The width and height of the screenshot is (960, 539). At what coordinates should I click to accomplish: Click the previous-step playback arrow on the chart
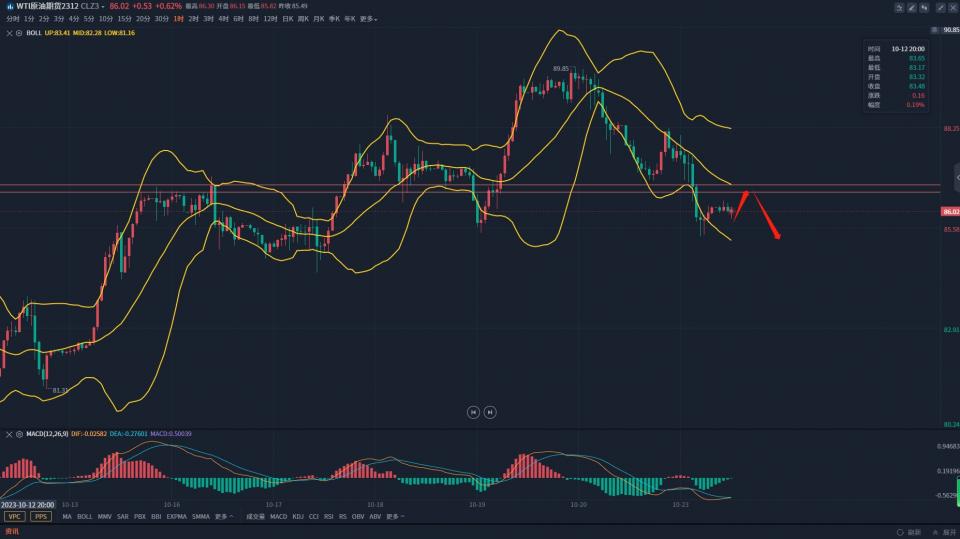coord(473,412)
